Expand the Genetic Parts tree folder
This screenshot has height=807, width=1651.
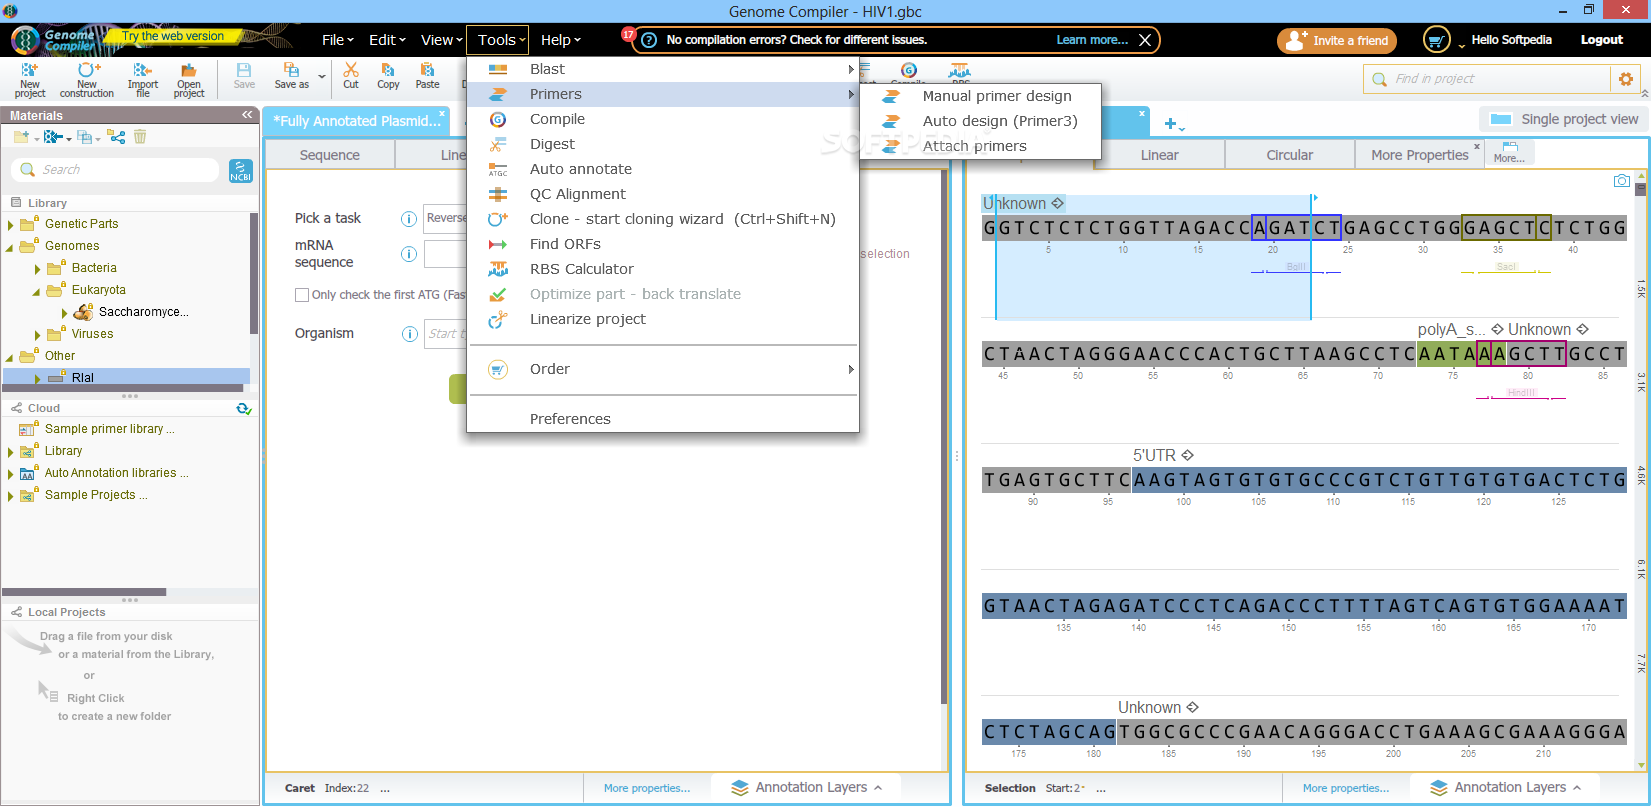click(x=10, y=225)
